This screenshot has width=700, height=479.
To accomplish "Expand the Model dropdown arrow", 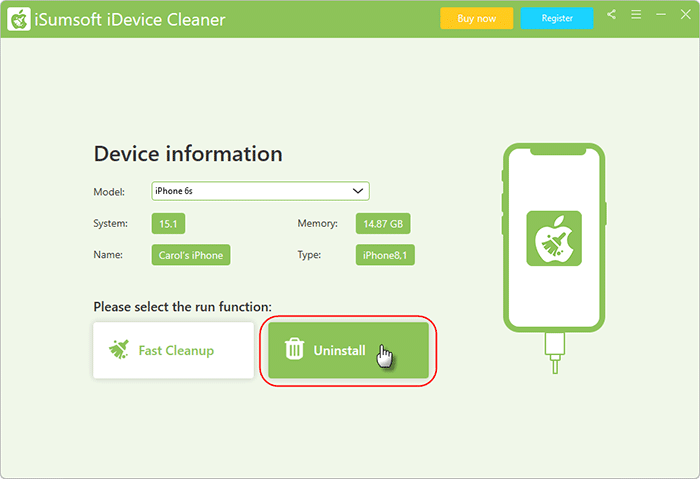I will tap(358, 191).
